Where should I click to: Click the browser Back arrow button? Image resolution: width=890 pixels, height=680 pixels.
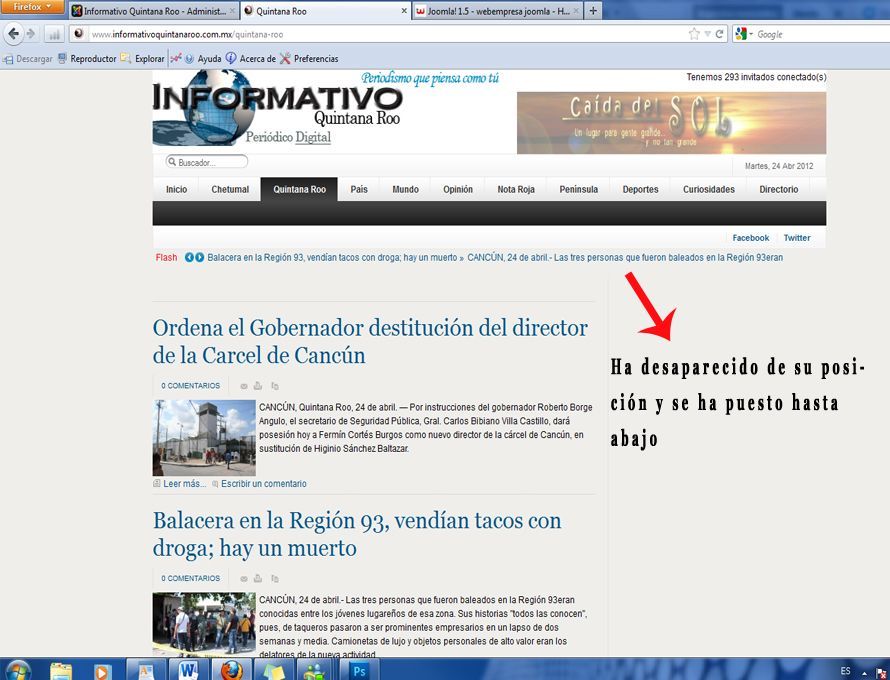click(13, 34)
